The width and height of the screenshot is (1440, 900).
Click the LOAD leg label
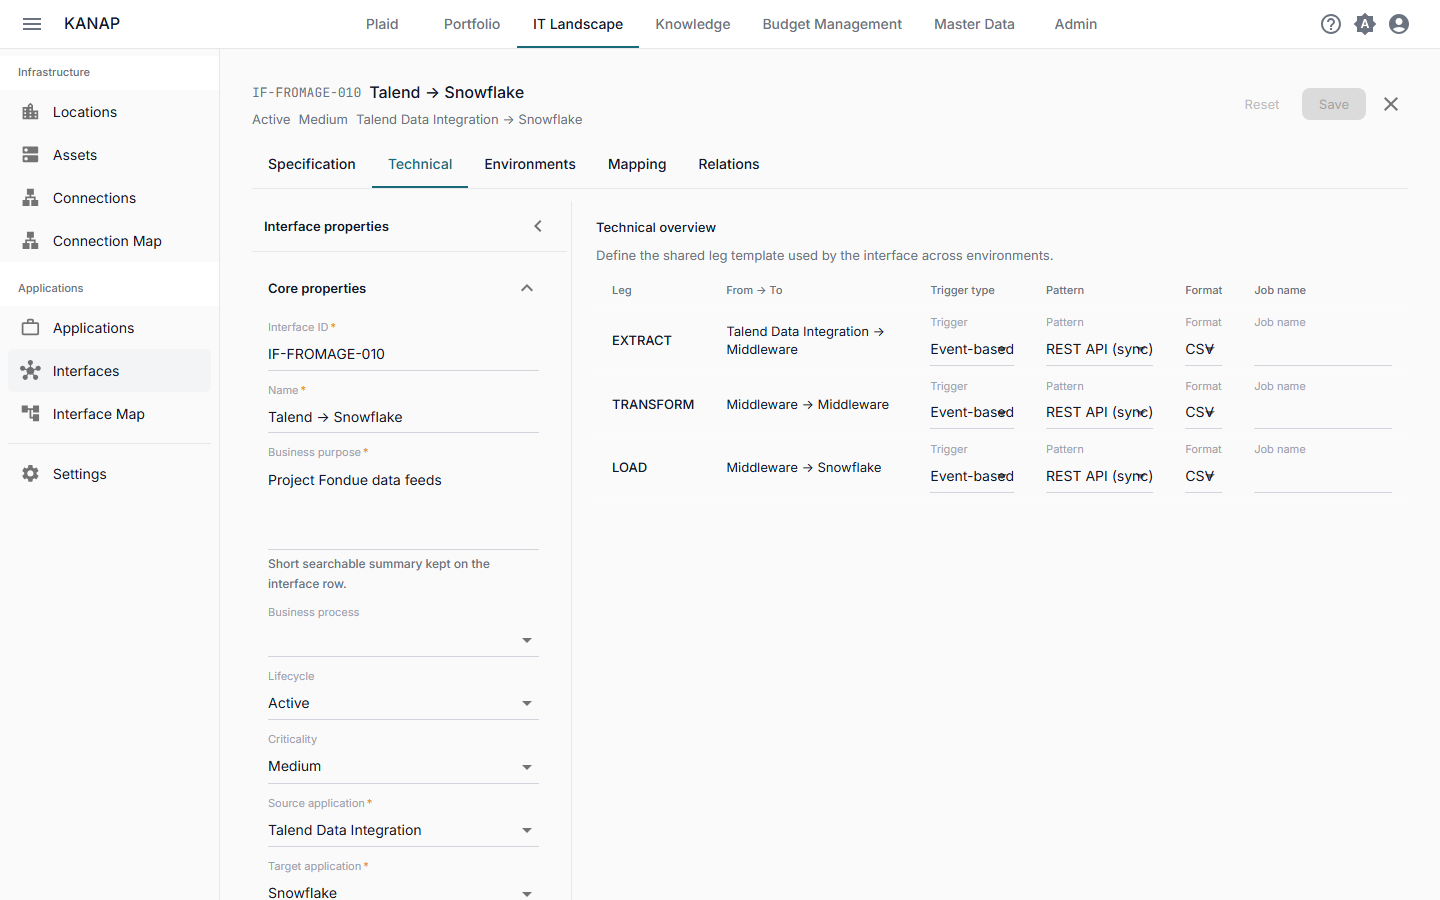click(x=630, y=467)
